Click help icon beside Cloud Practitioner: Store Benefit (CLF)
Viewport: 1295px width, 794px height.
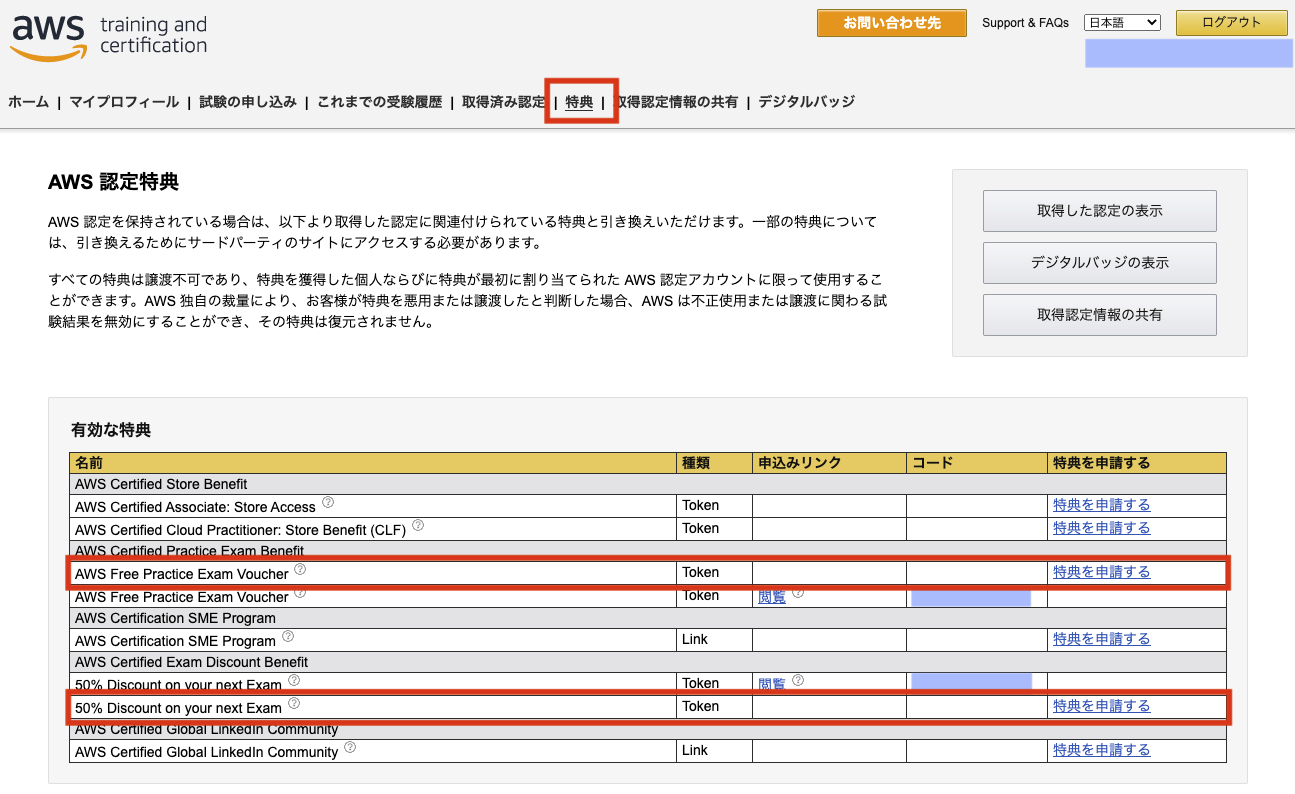point(418,525)
